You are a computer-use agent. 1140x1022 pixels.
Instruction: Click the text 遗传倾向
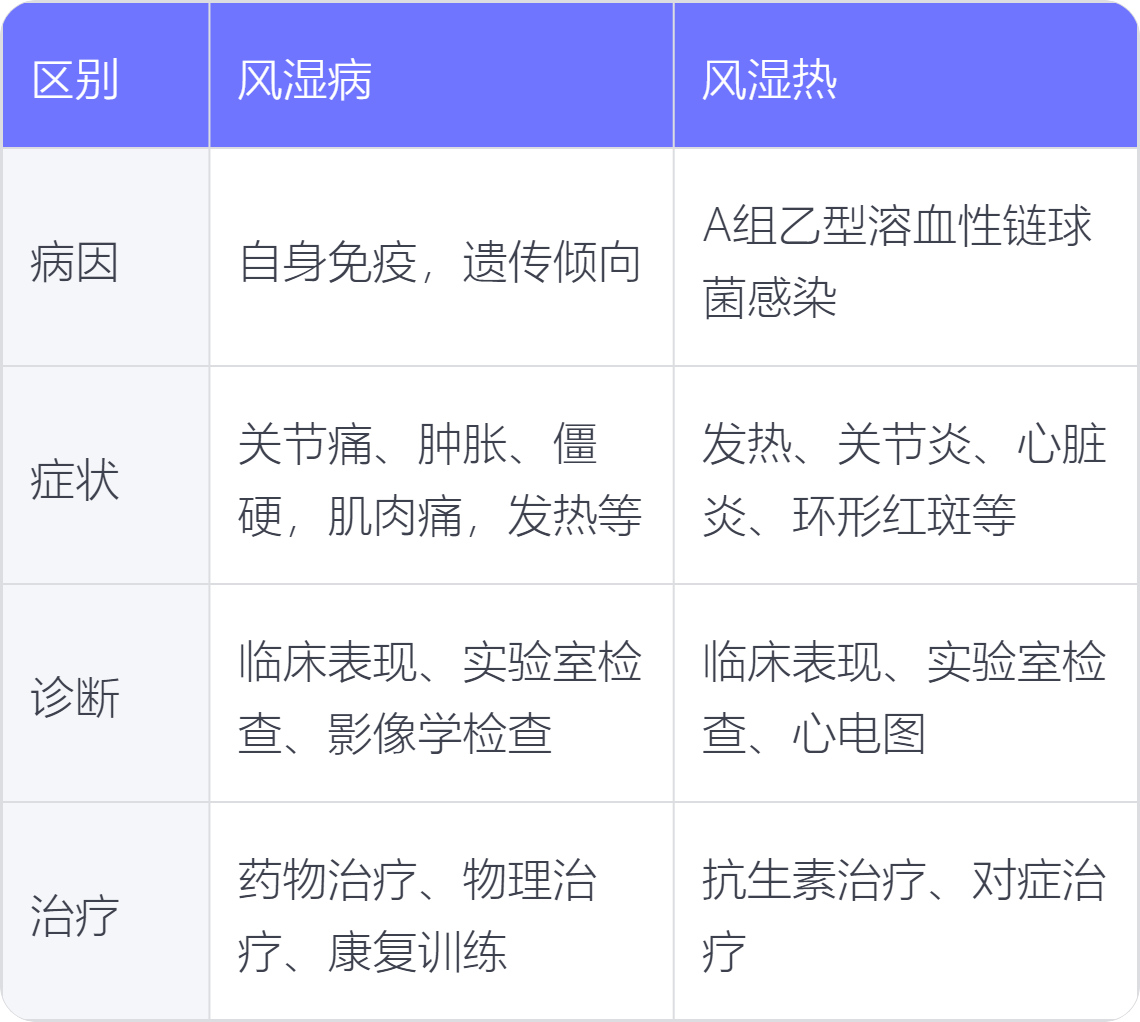click(552, 263)
